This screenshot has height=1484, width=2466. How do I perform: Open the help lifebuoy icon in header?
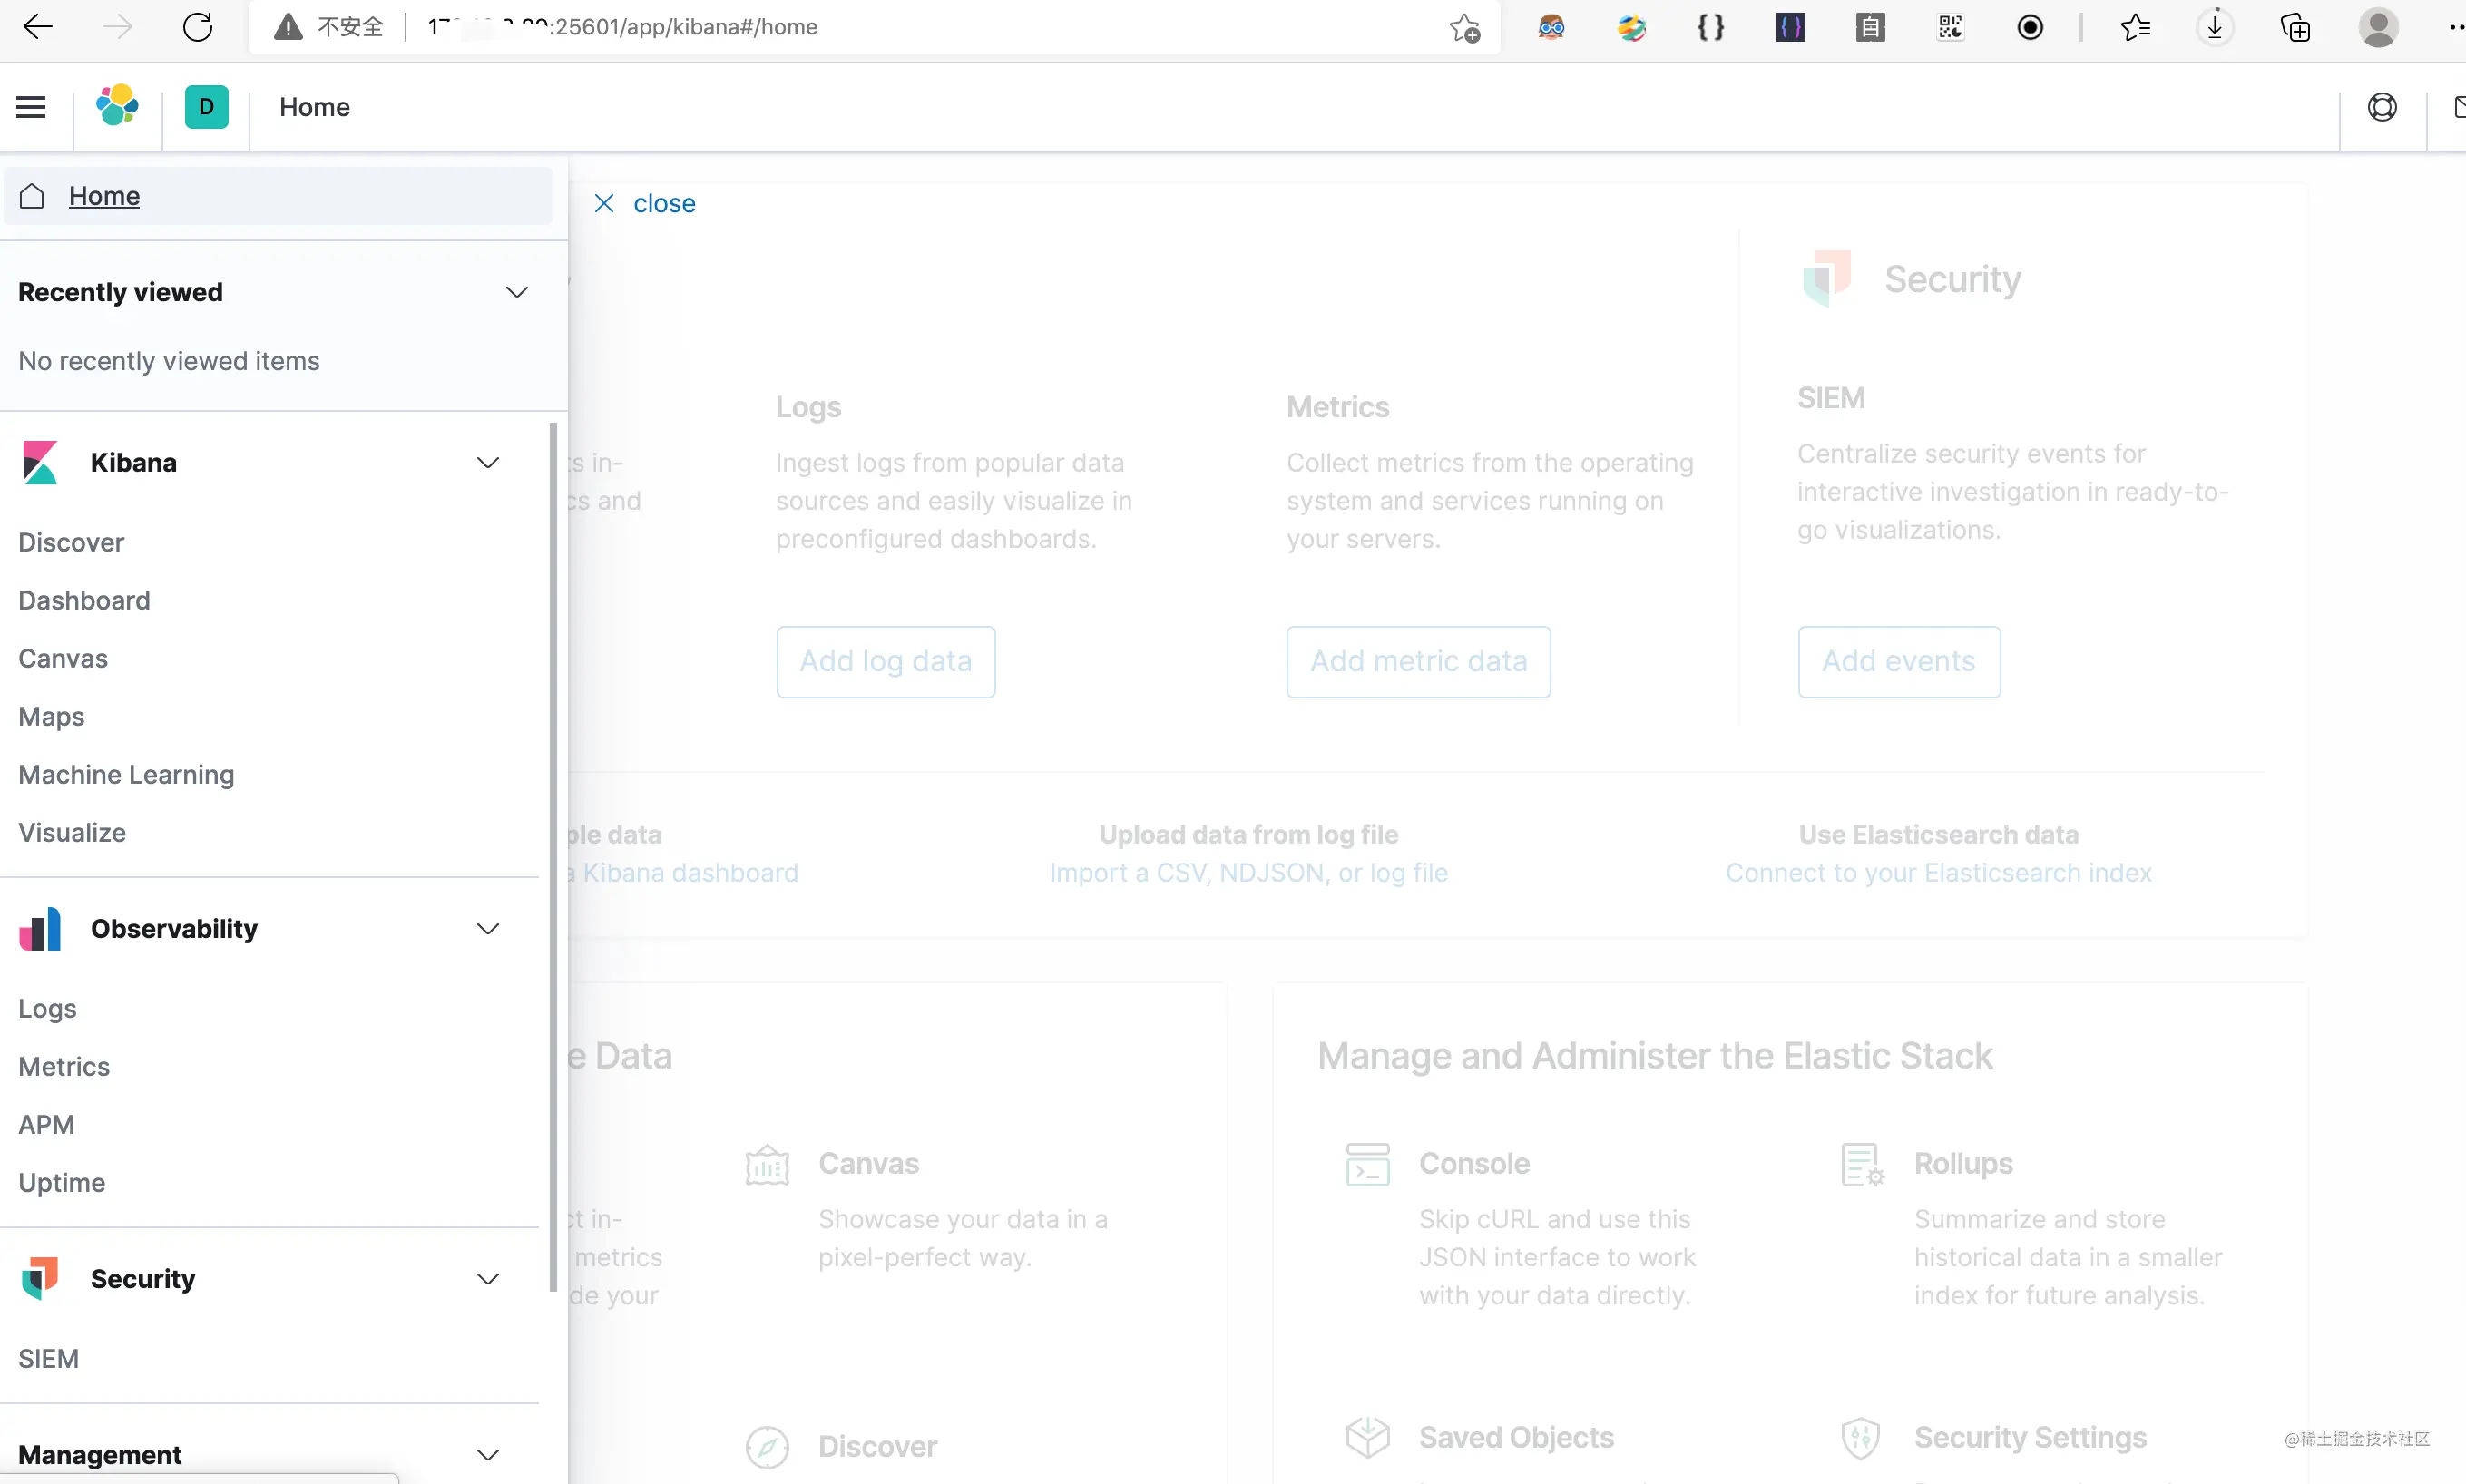[2382, 107]
